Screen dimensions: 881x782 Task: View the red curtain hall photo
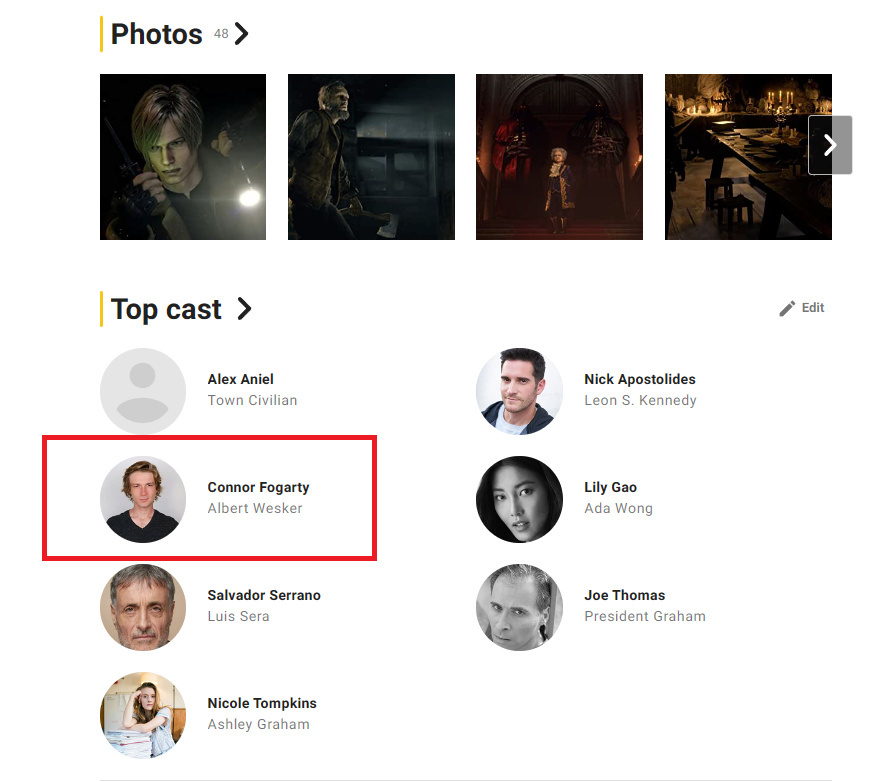[x=559, y=157]
